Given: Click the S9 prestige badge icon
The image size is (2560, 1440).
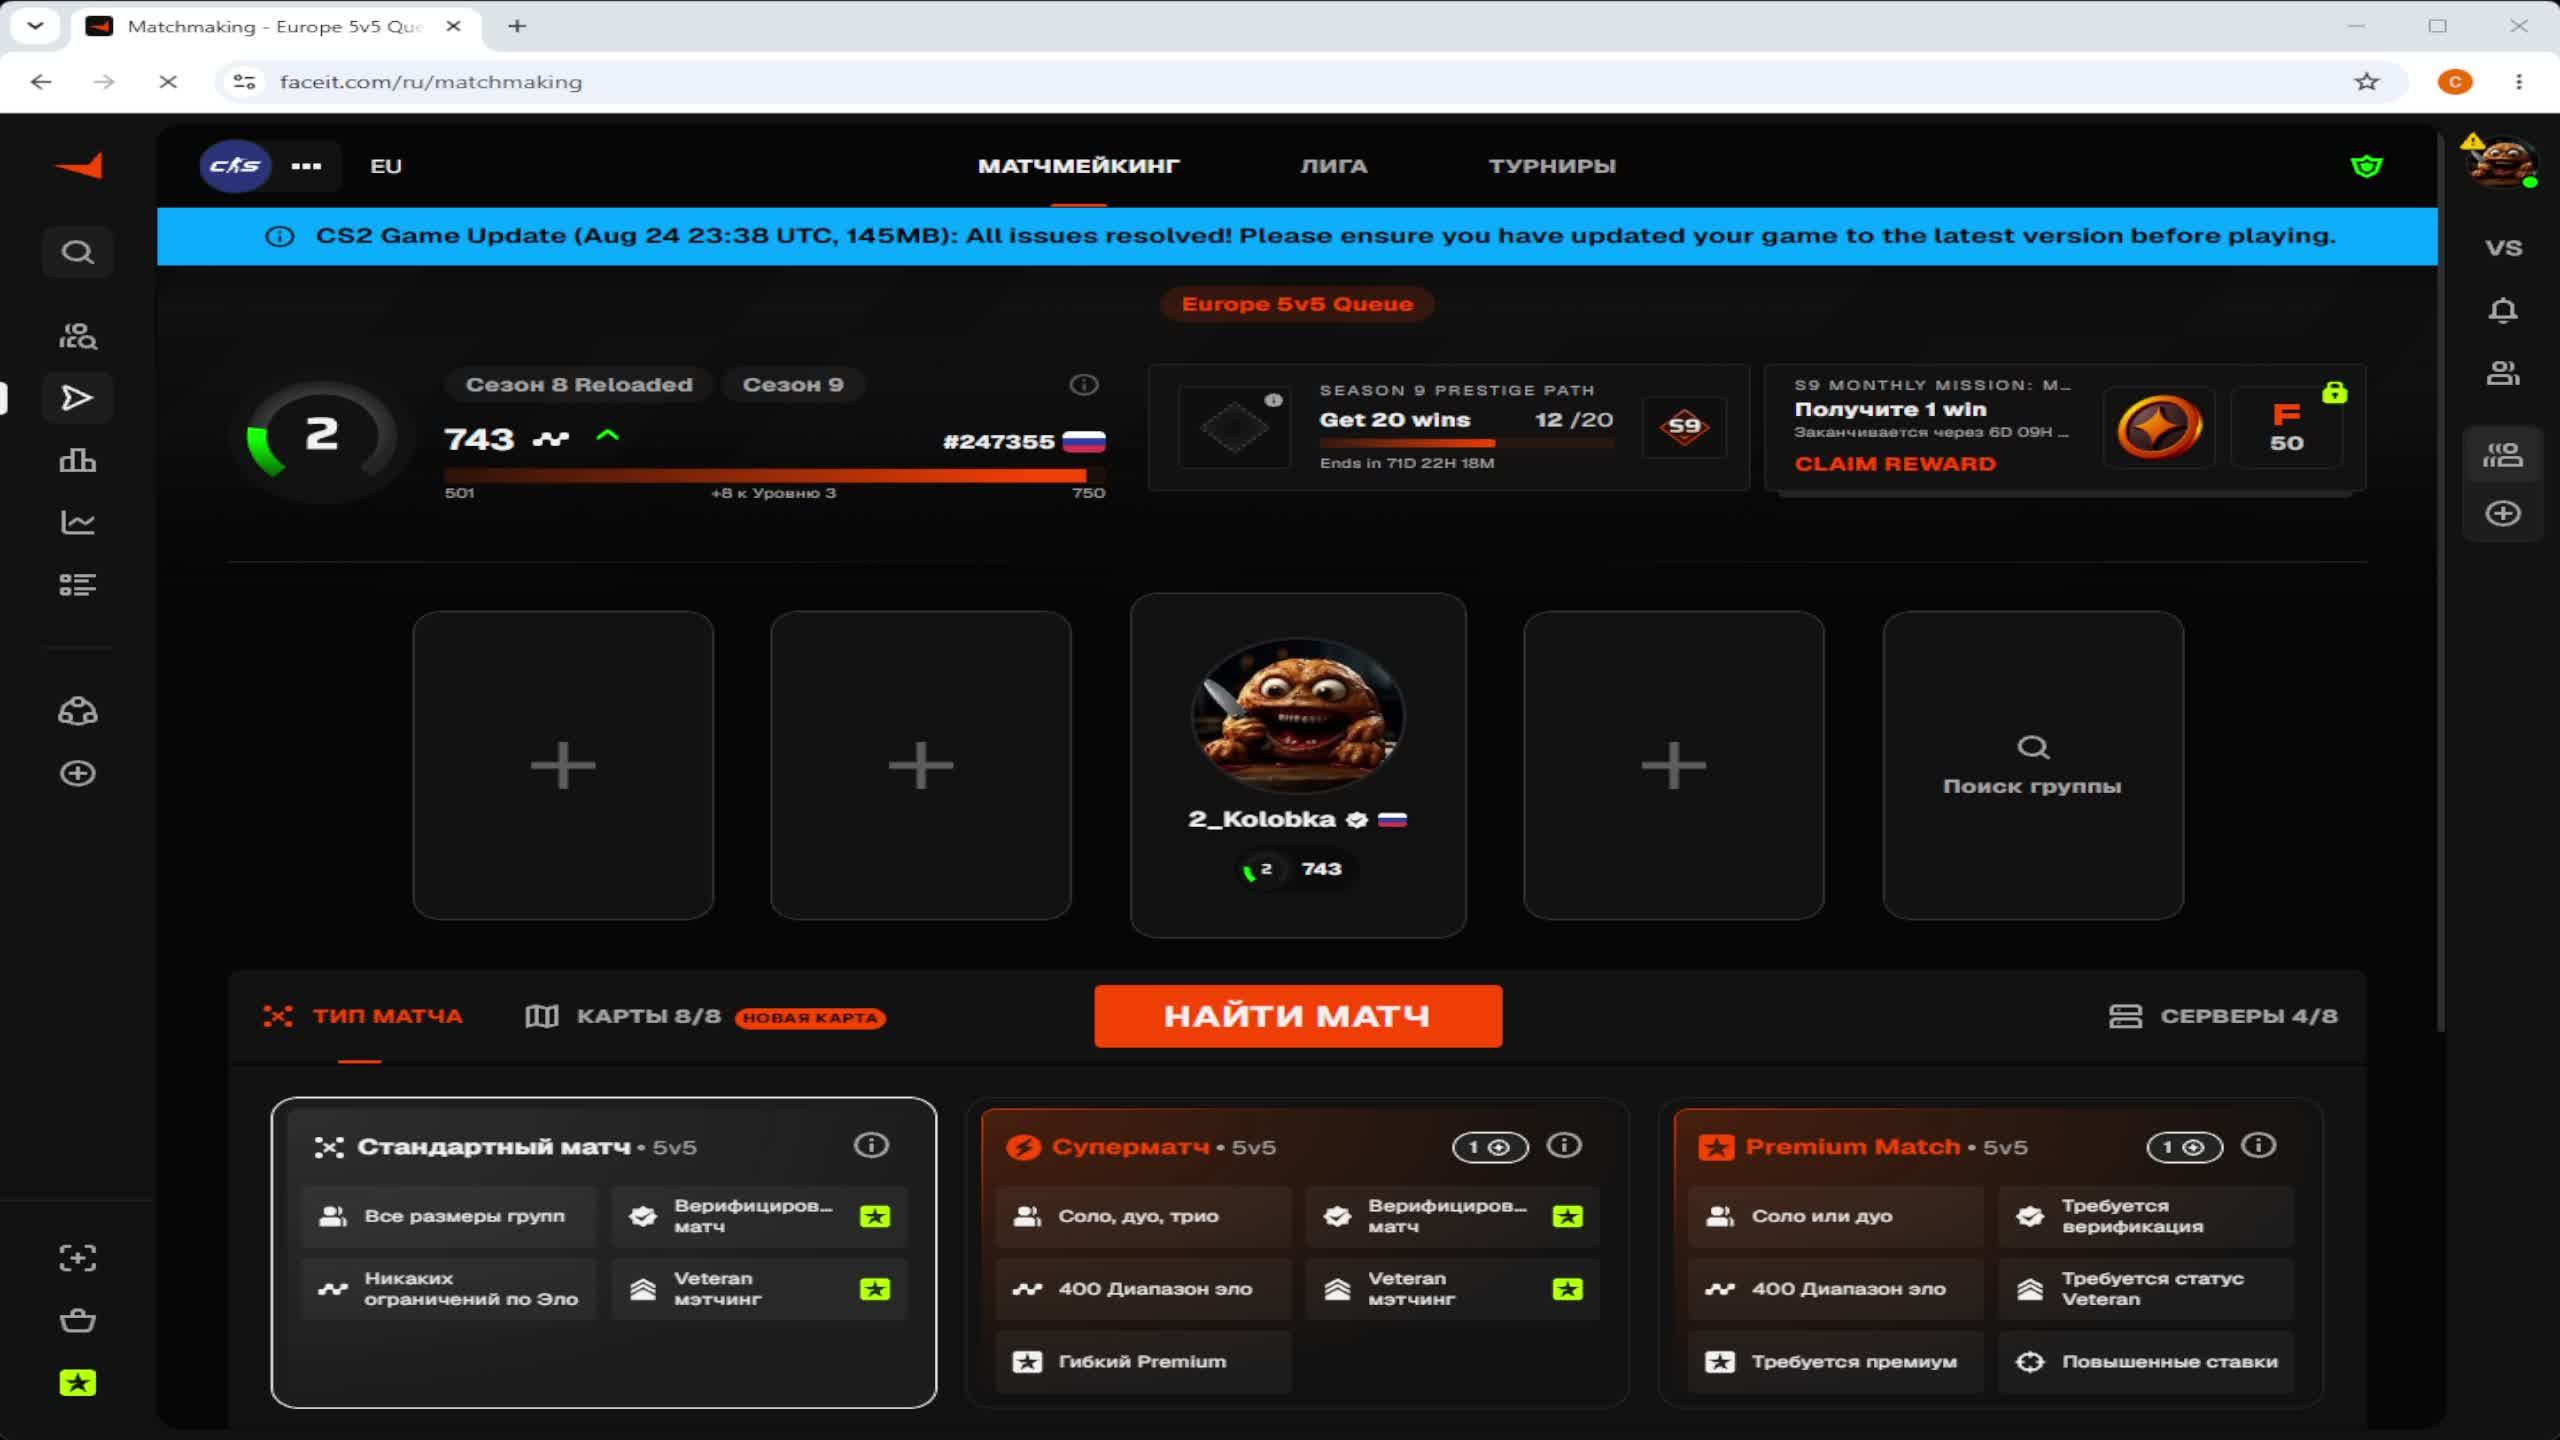Looking at the screenshot, I should [x=1684, y=427].
